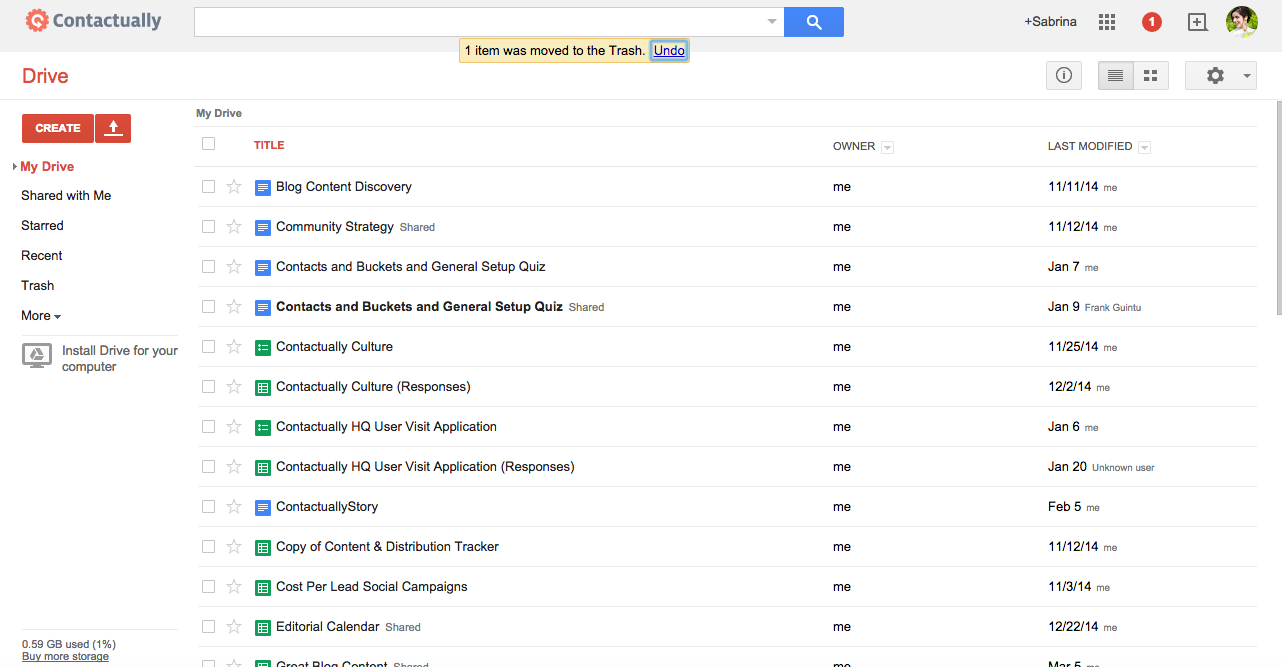Click the Buy more storage link
The image size is (1282, 667).
click(65, 656)
